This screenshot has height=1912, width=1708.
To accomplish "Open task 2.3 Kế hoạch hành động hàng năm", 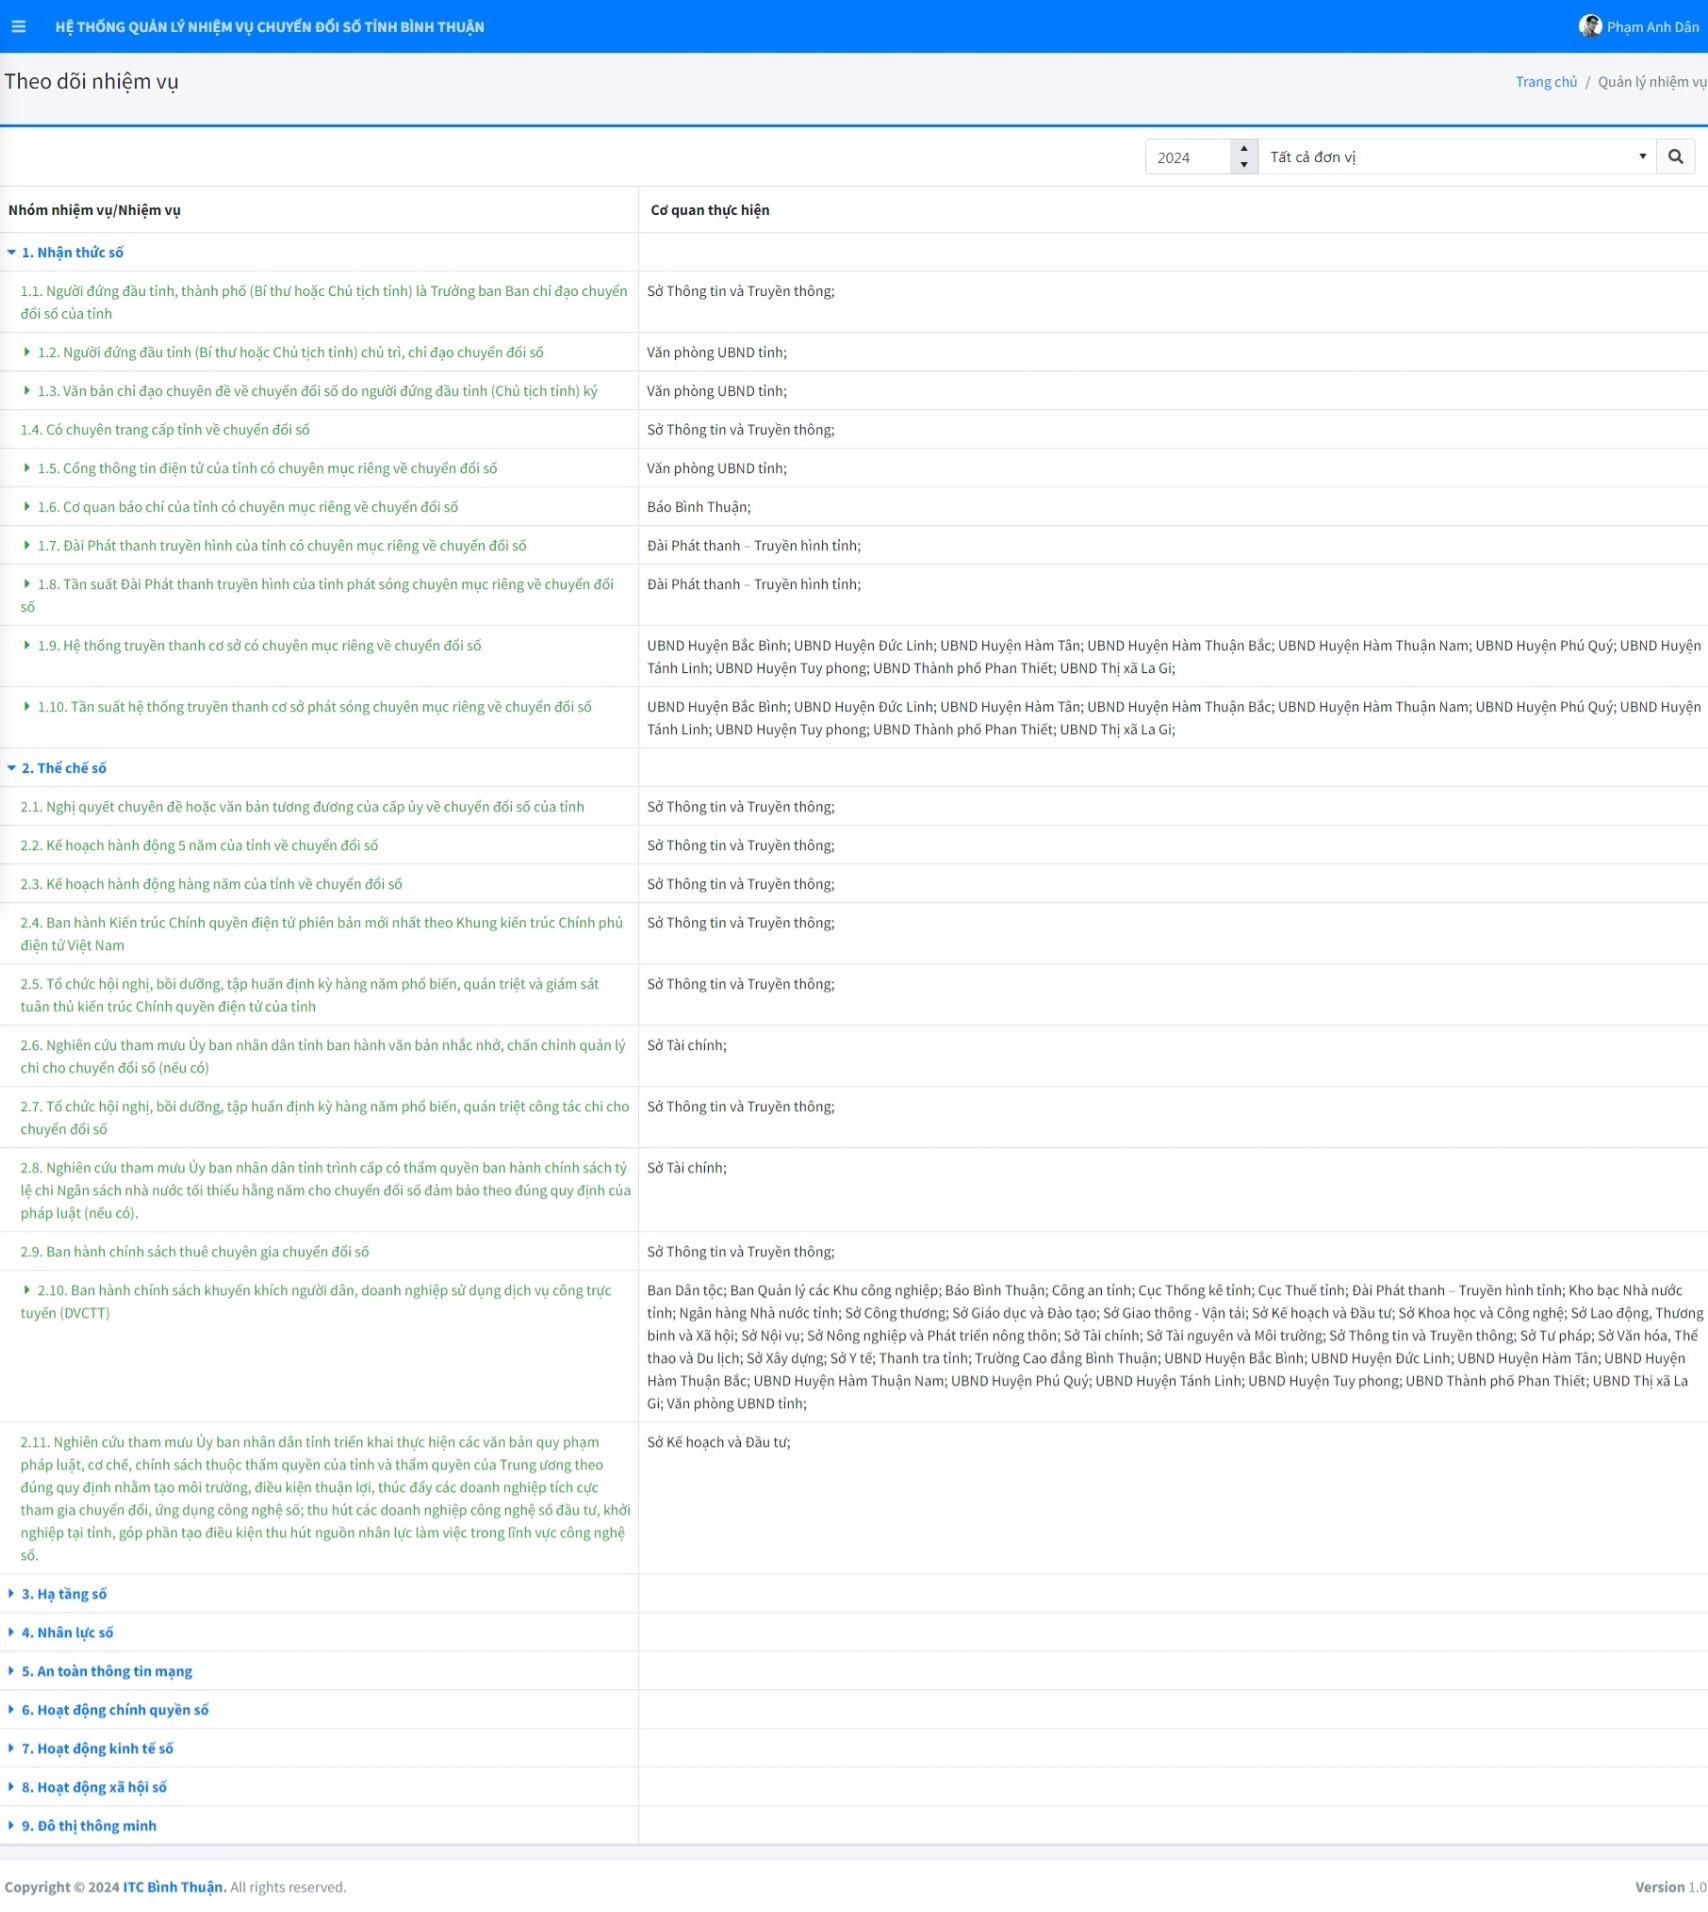I will (x=211, y=884).
